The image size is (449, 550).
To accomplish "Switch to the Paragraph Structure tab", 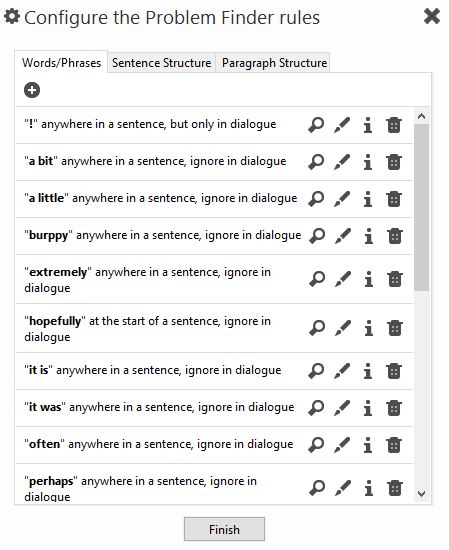I will [x=274, y=63].
